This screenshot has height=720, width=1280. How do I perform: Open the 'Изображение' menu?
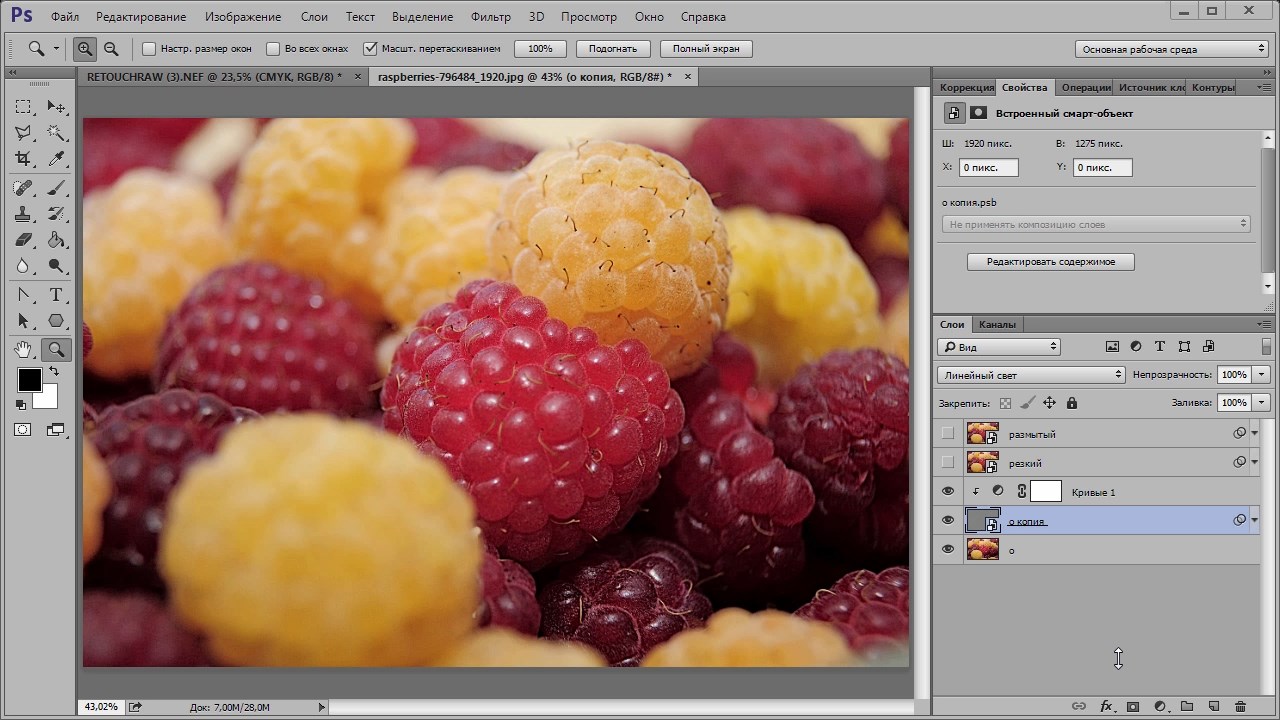245,17
